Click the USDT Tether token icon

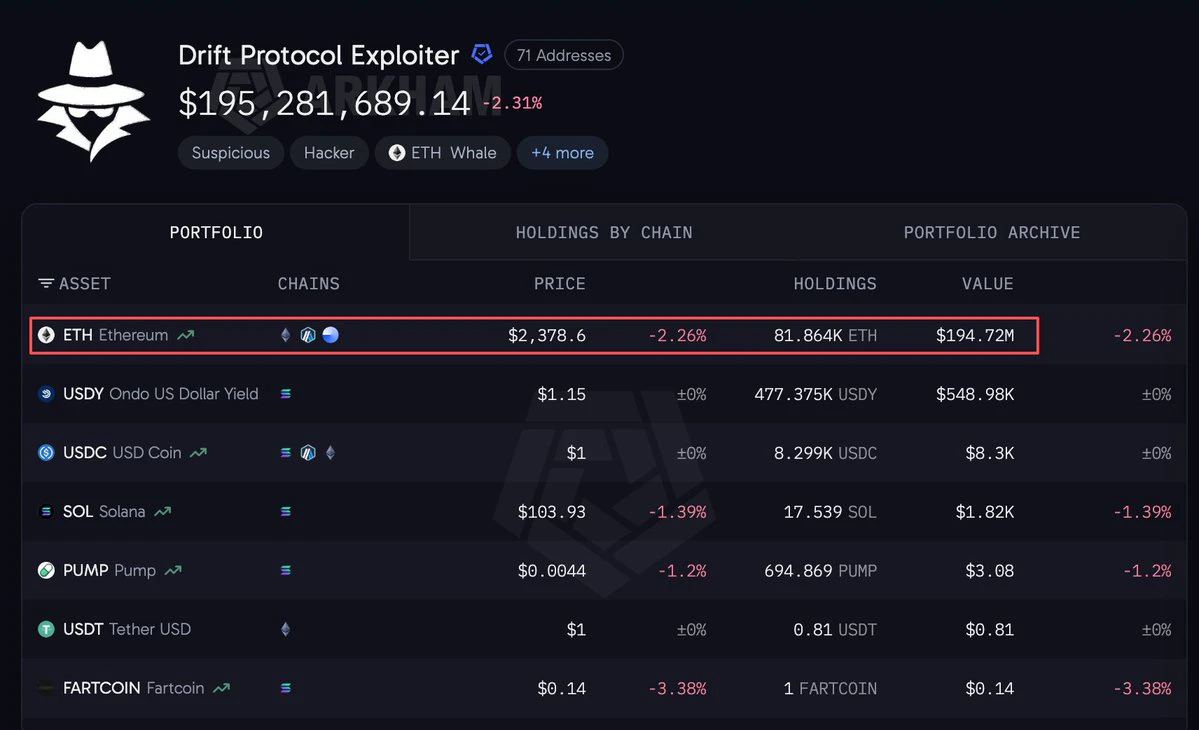click(46, 629)
